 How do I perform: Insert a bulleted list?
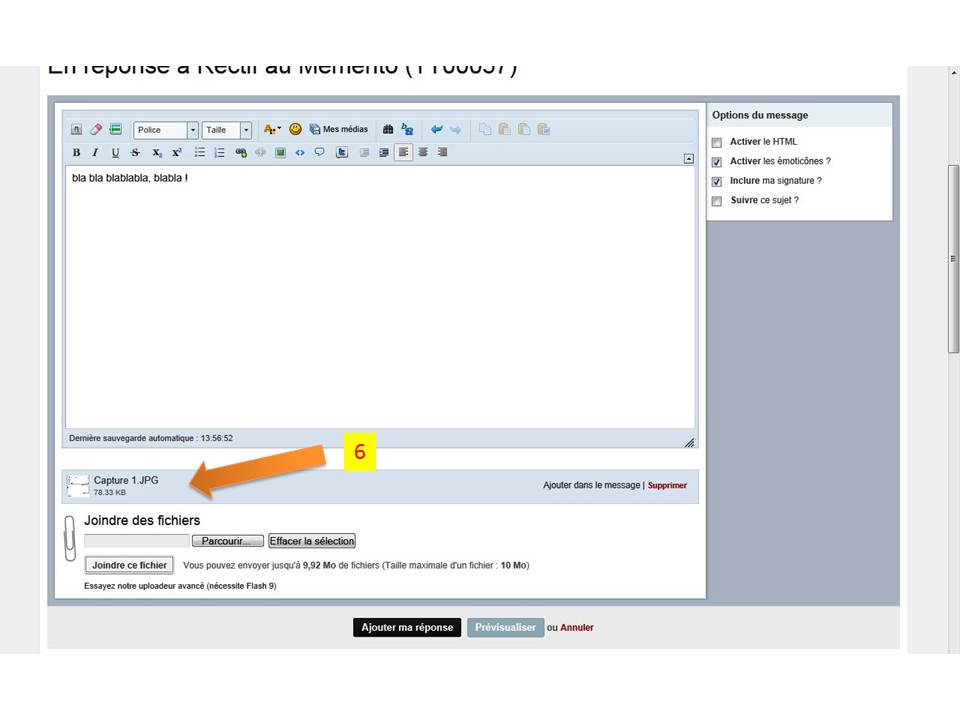200,153
